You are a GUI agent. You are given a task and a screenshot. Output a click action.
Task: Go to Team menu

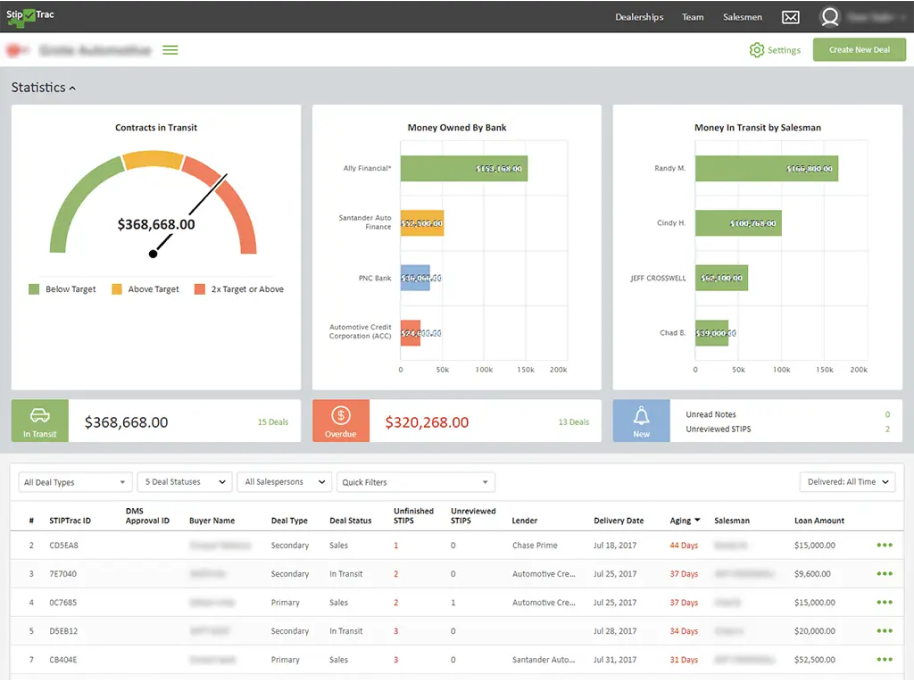pyautogui.click(x=692, y=17)
